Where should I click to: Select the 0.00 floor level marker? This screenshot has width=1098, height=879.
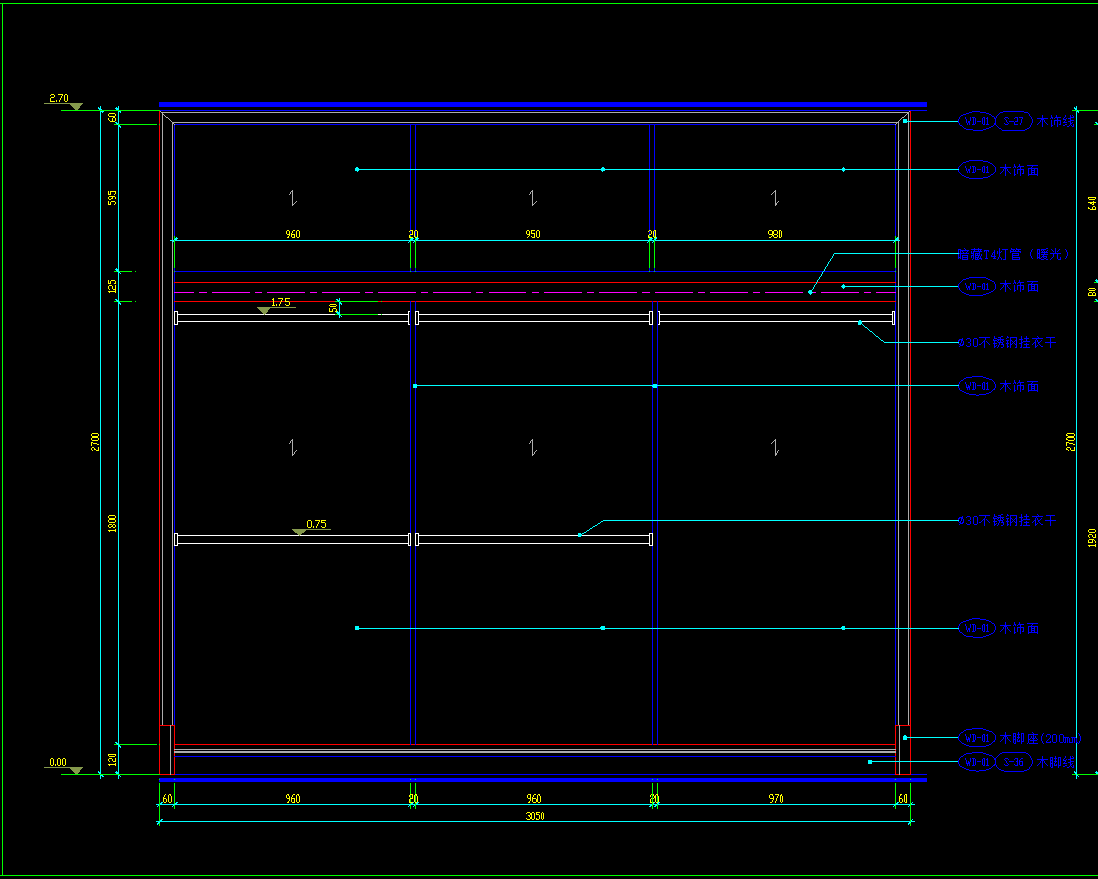pyautogui.click(x=76, y=770)
